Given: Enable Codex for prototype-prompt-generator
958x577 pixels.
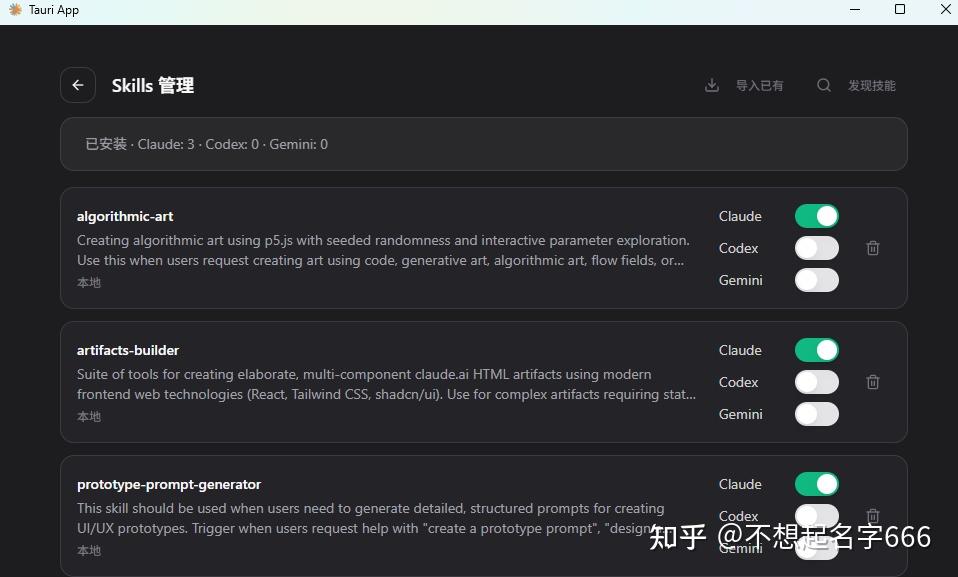Looking at the screenshot, I should (817, 516).
